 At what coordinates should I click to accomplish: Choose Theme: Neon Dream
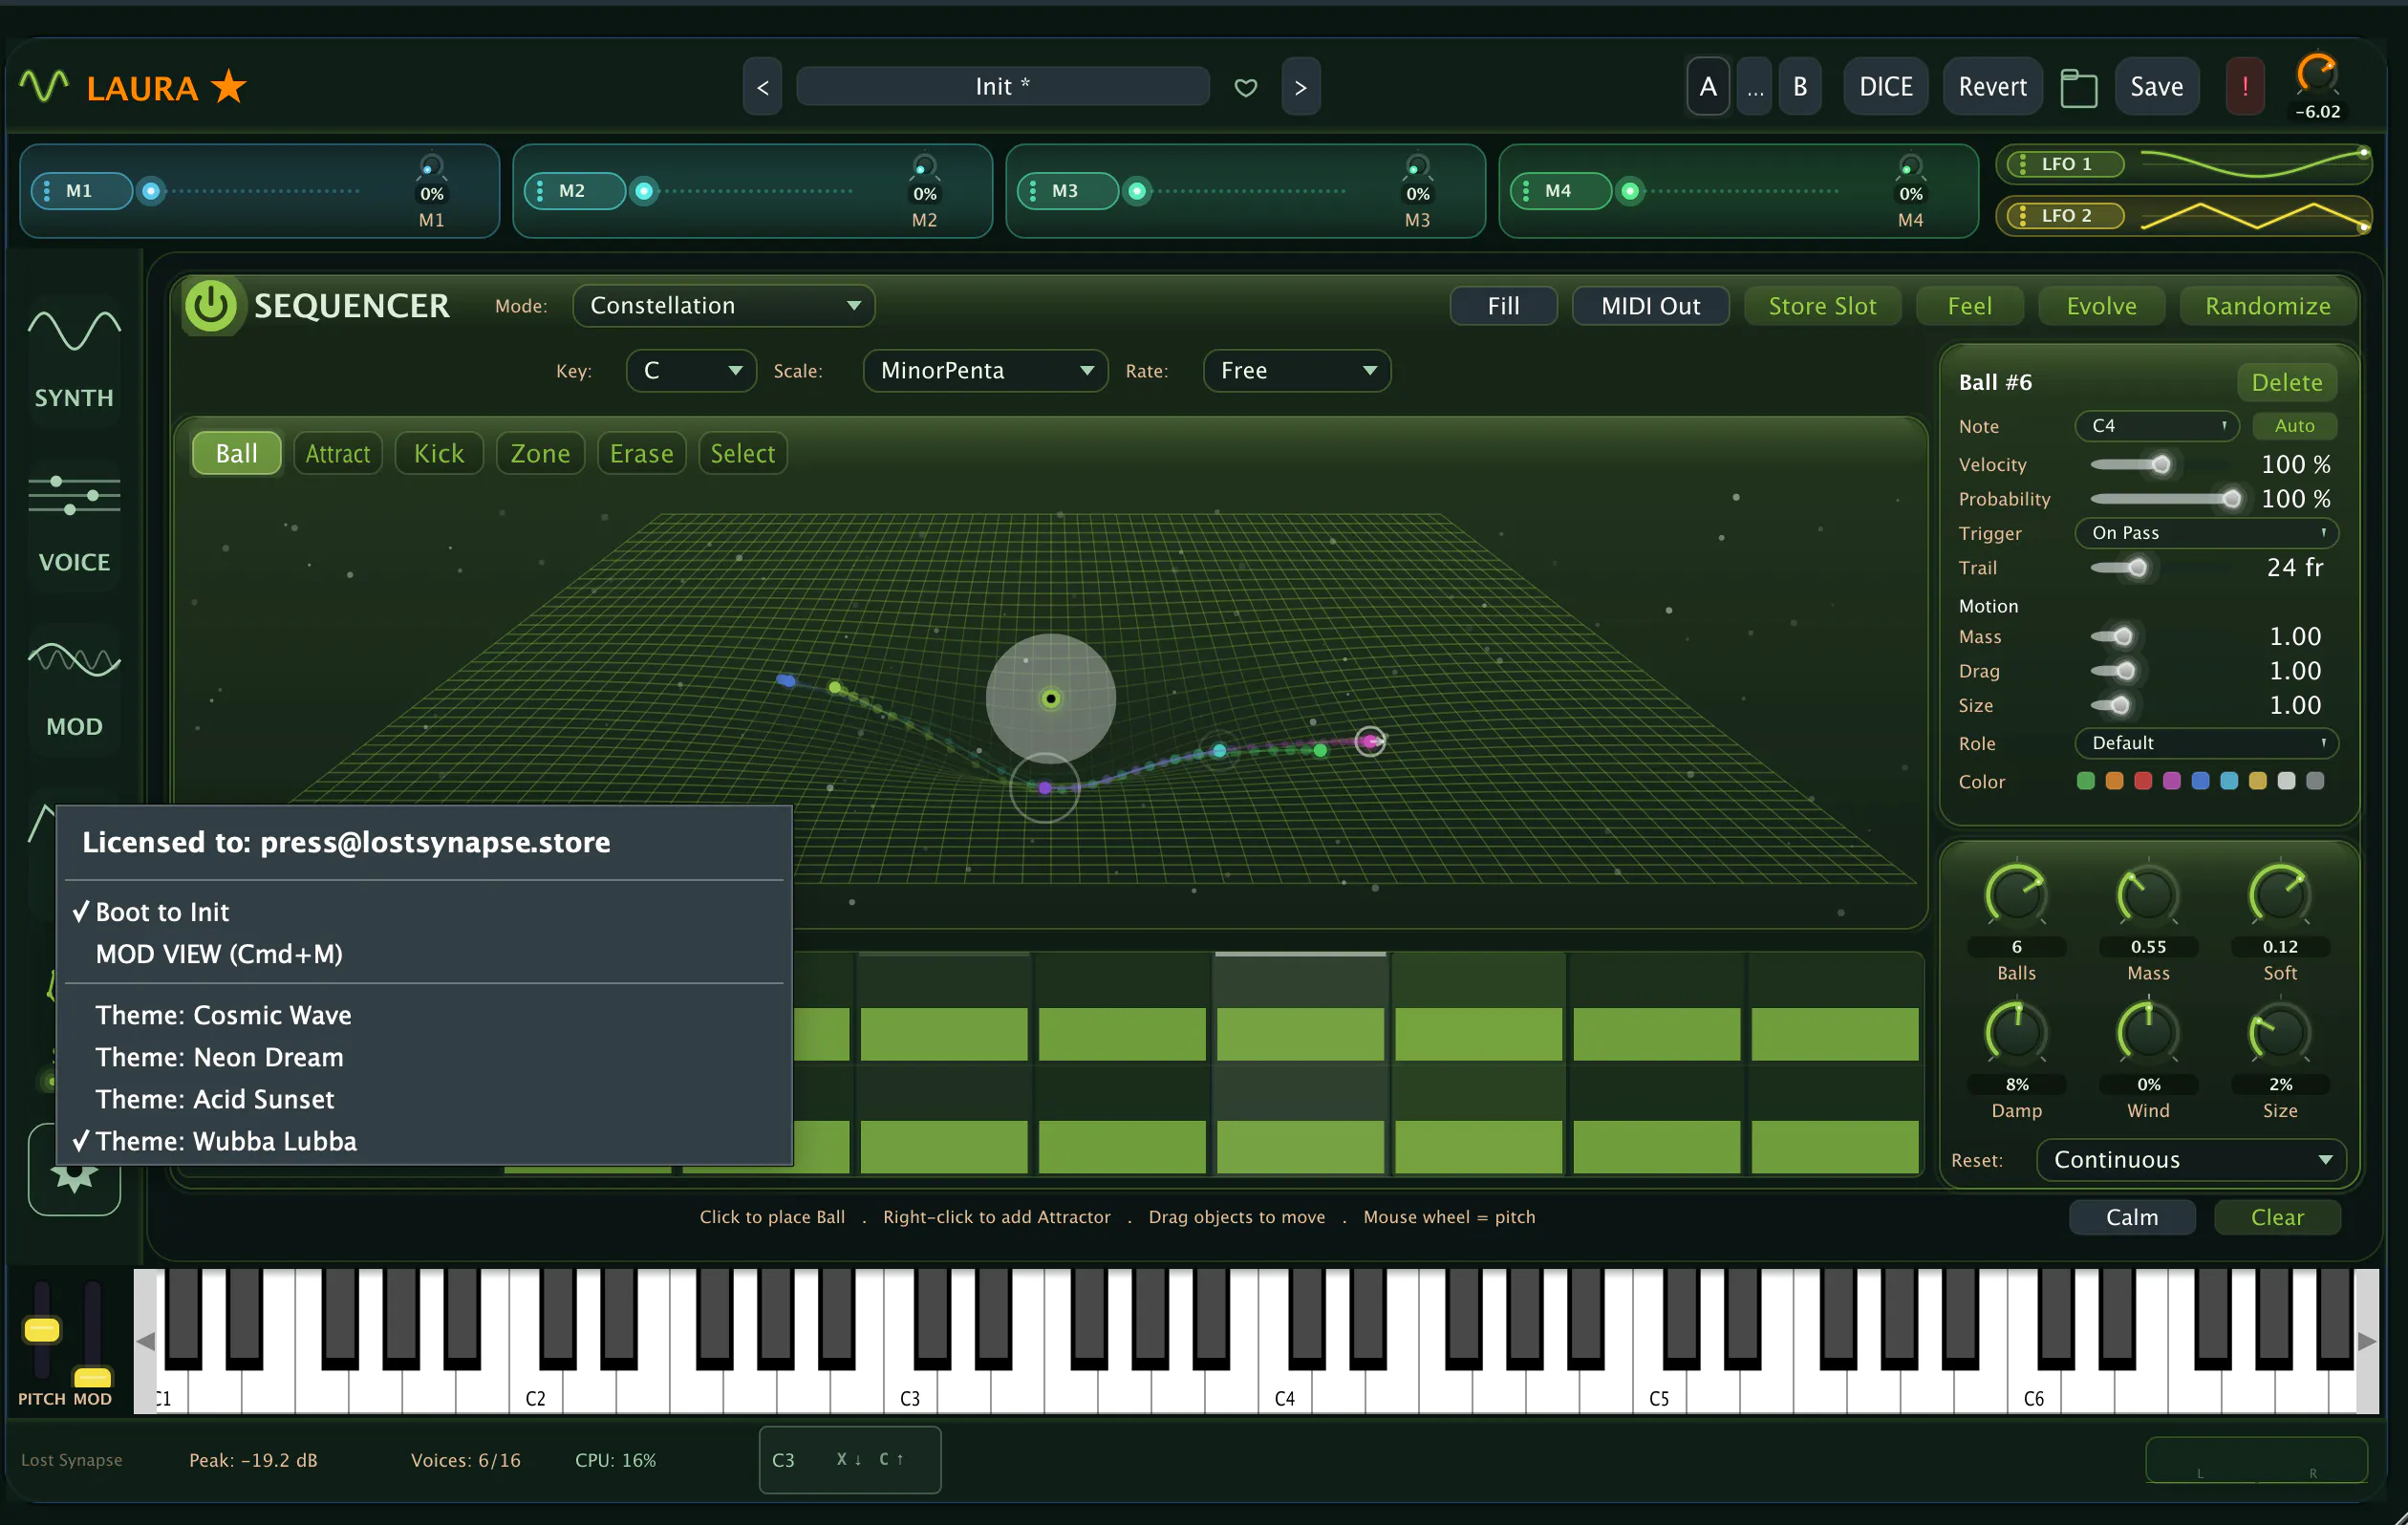(424, 1057)
